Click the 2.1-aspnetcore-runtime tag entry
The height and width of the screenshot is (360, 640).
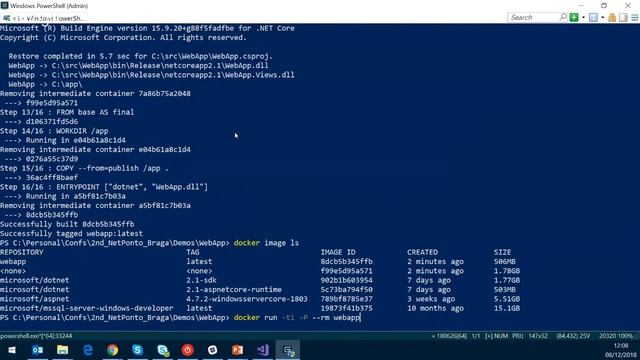[x=234, y=290]
